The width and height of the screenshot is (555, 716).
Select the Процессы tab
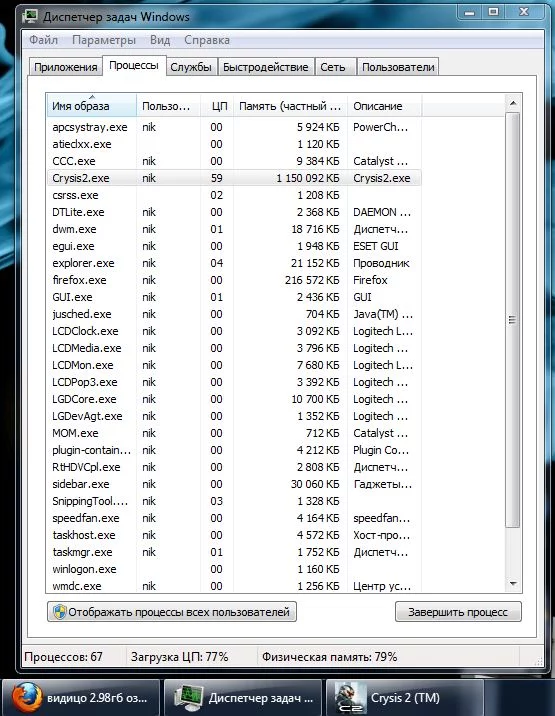(134, 65)
